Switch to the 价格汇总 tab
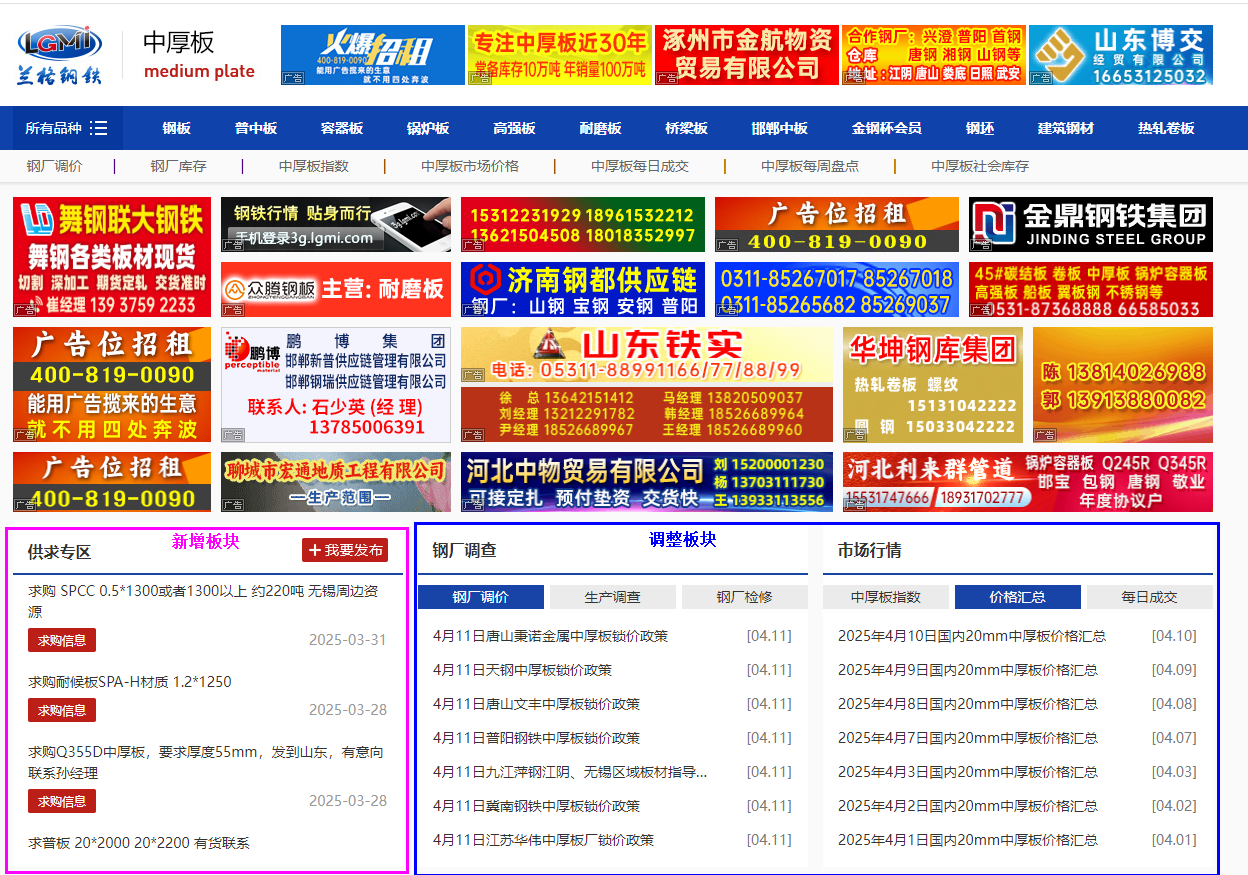The width and height of the screenshot is (1248, 875). pos(1018,597)
